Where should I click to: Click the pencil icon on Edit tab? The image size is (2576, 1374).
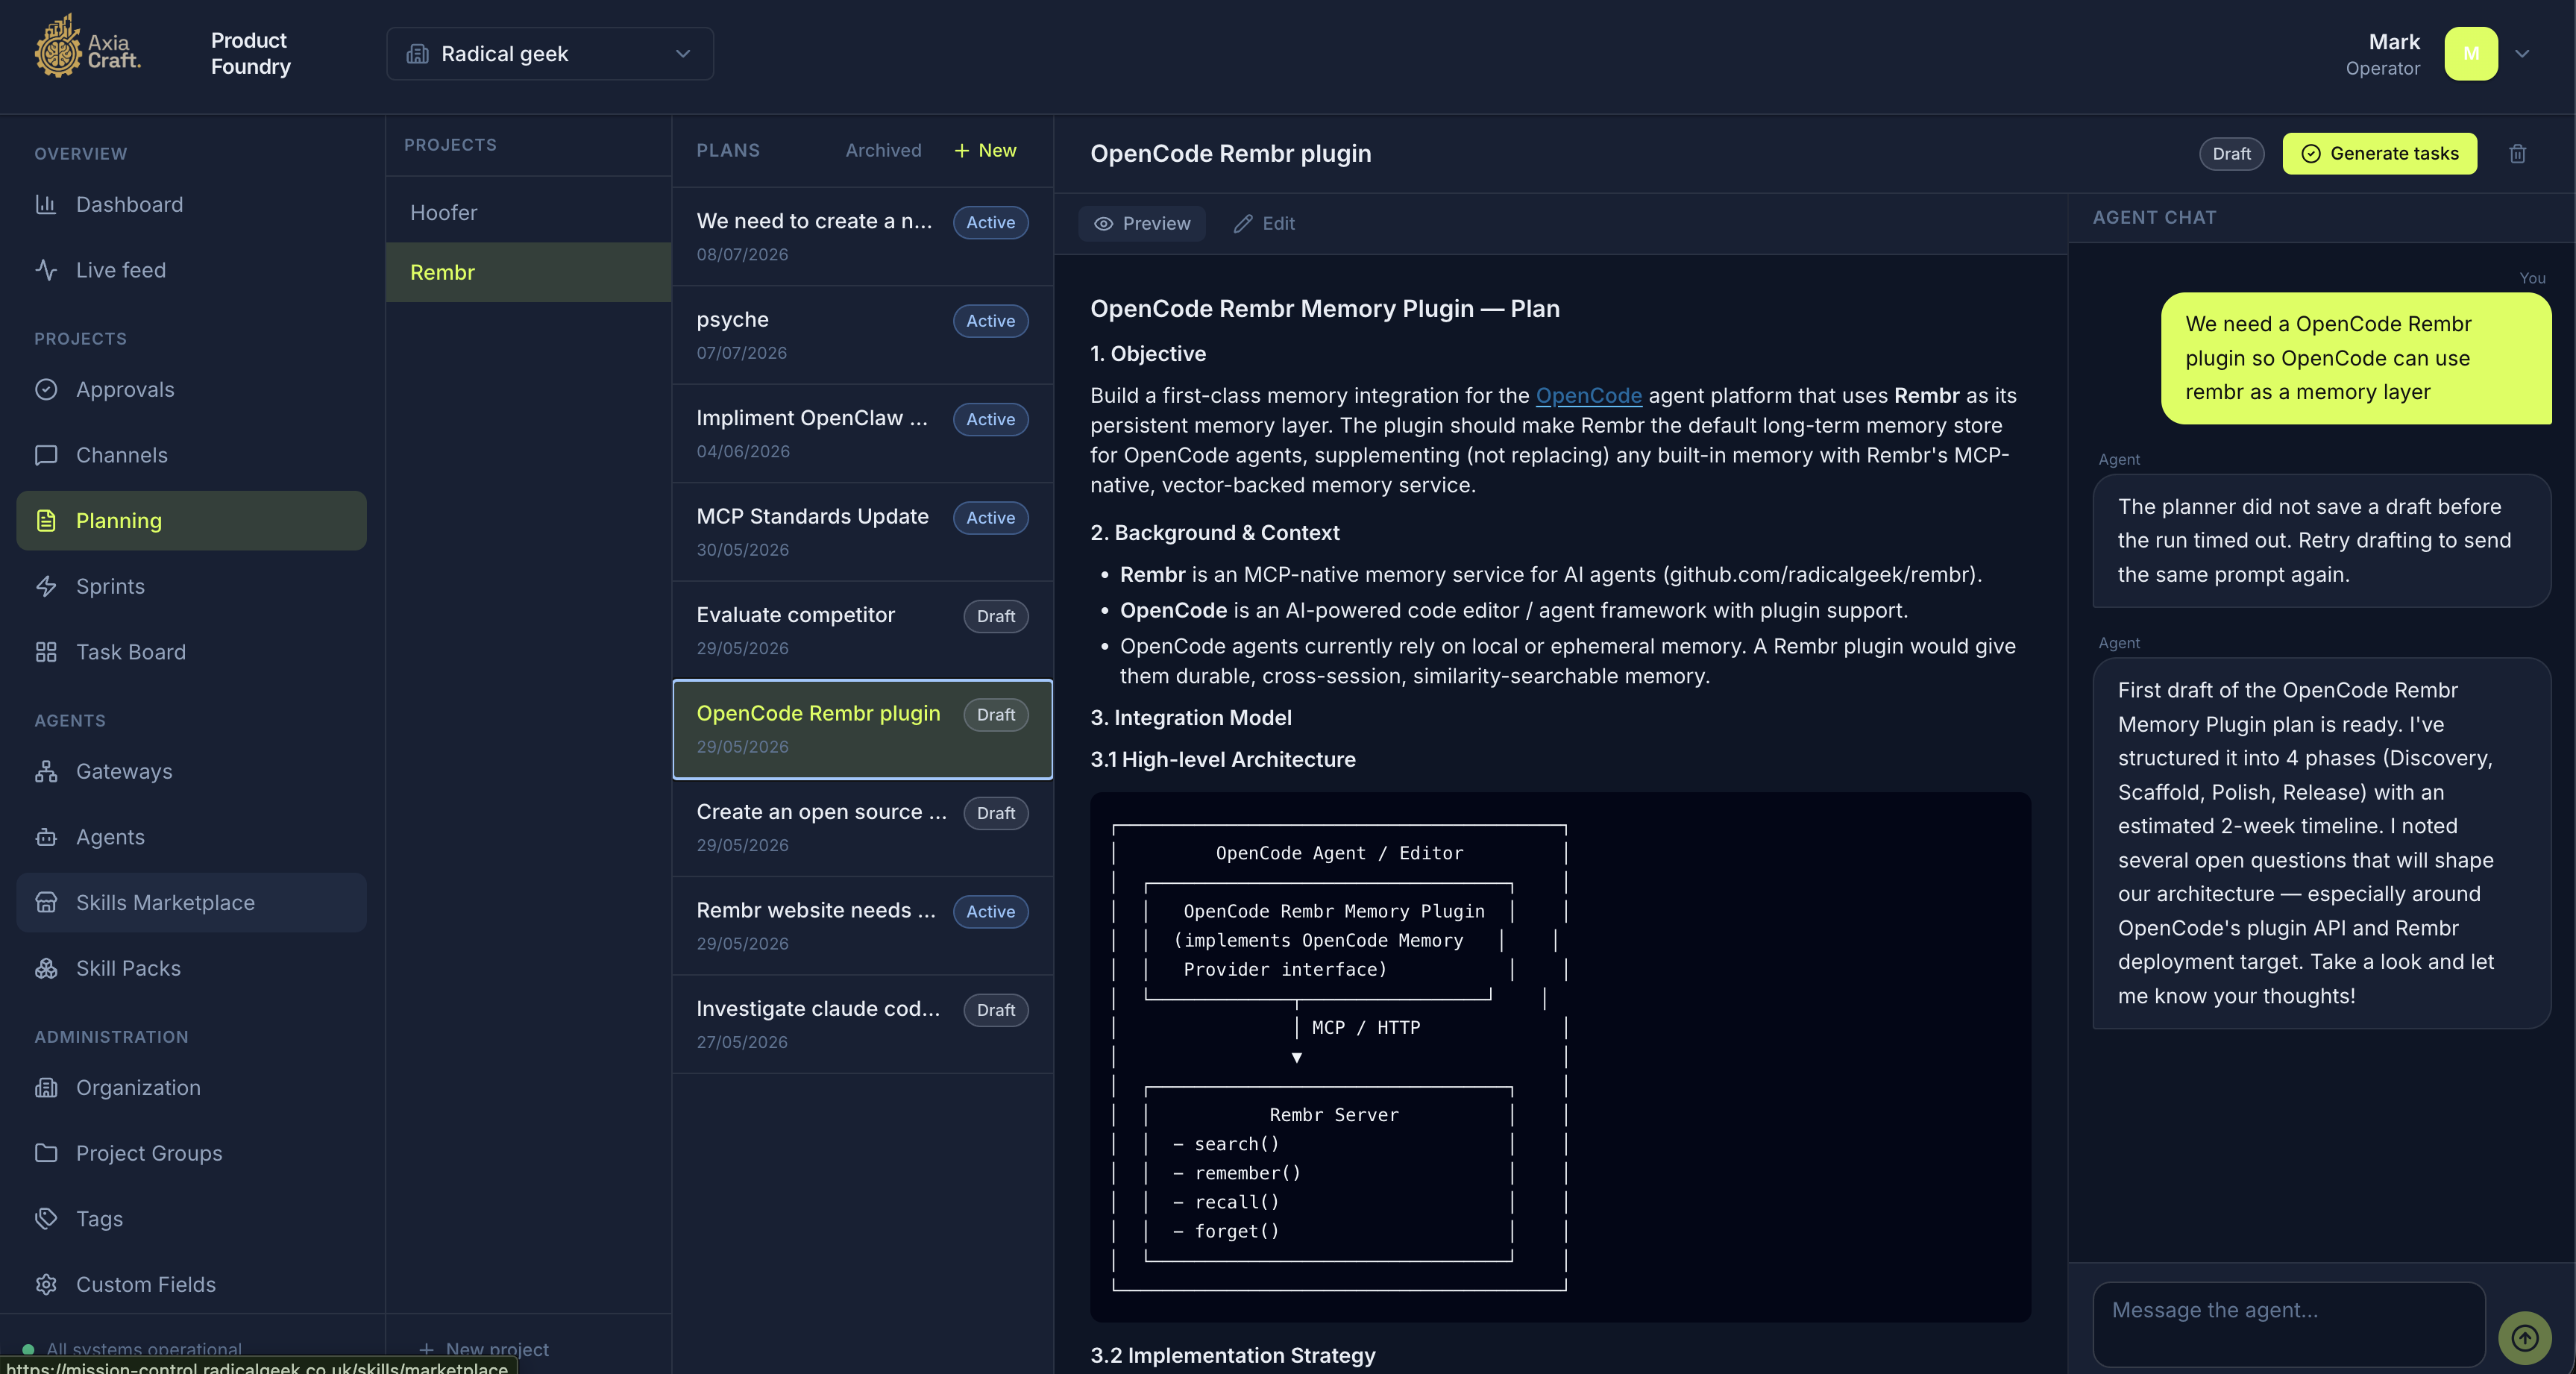click(x=1243, y=224)
